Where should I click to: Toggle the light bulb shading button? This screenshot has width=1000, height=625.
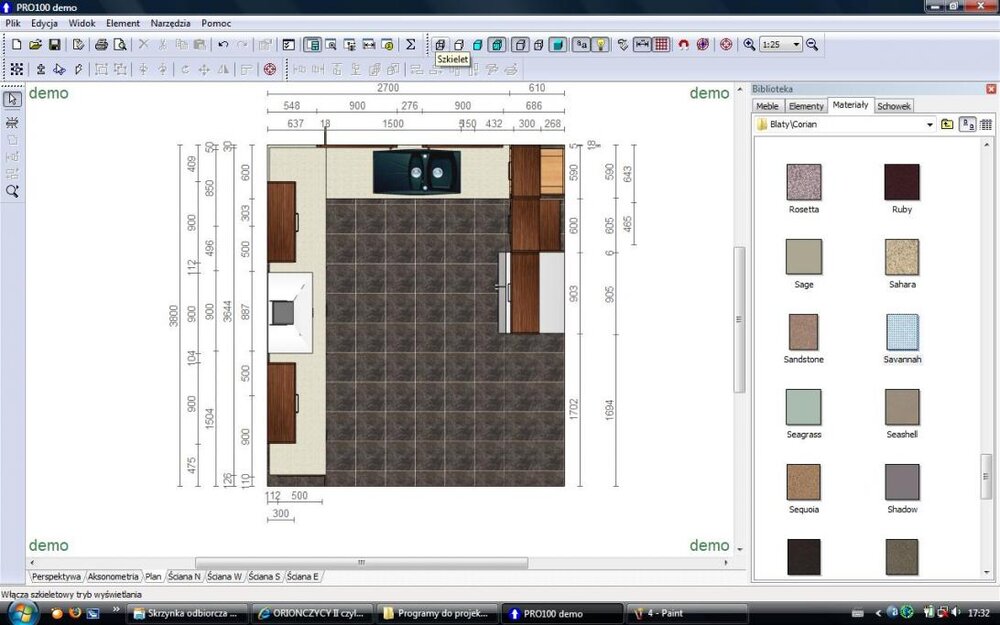pyautogui.click(x=600, y=45)
